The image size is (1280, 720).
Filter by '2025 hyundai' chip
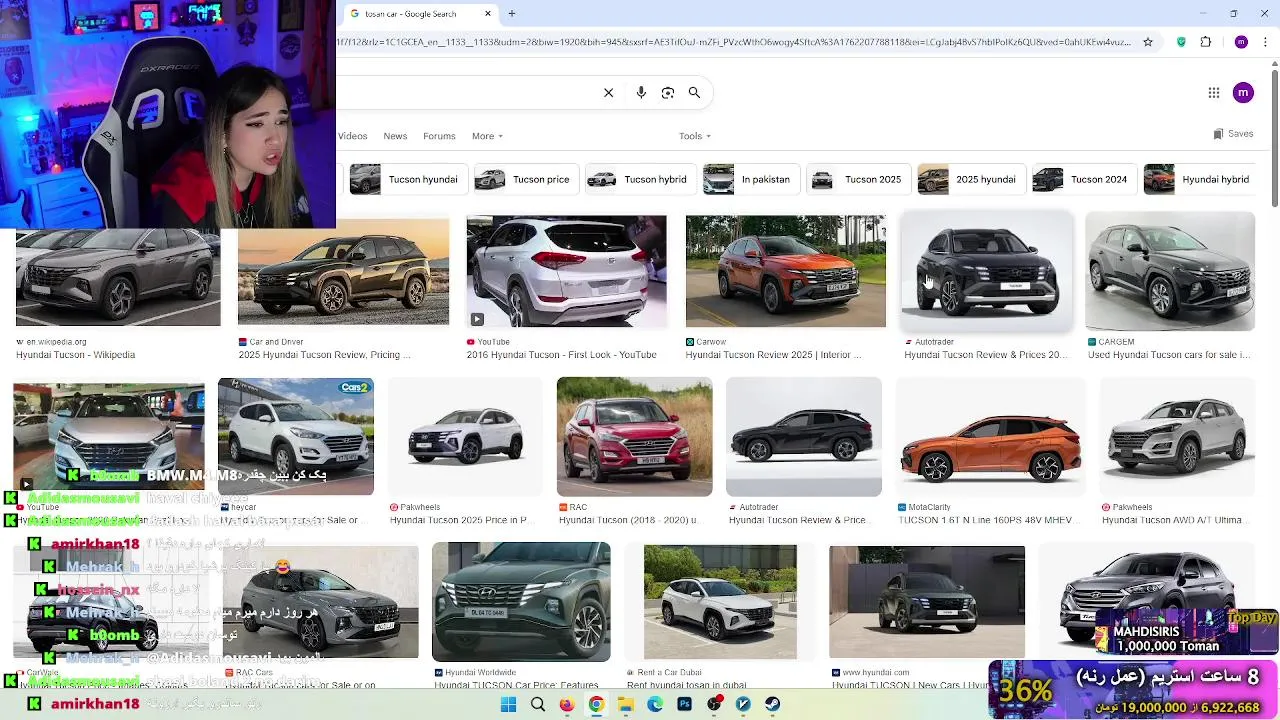(x=971, y=179)
